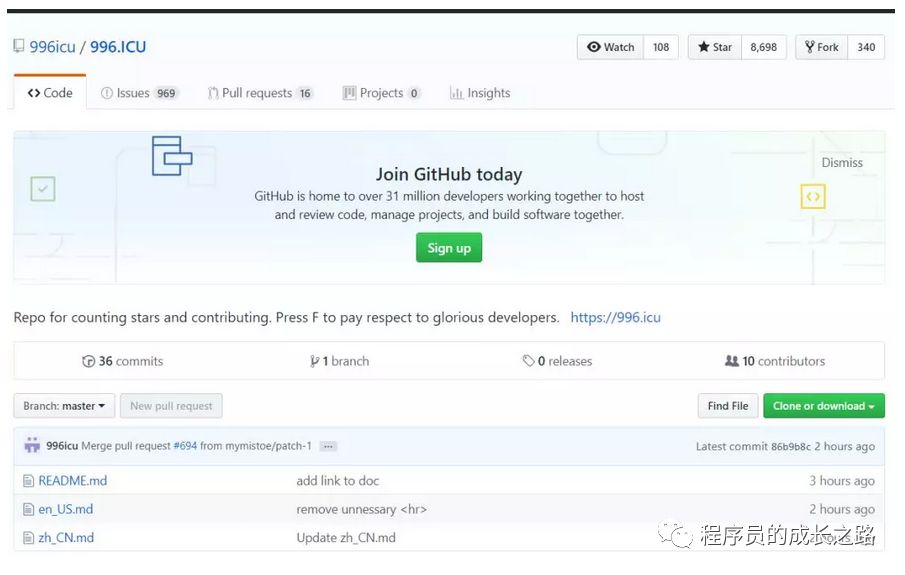Open the Branch: master dropdown

click(x=64, y=406)
